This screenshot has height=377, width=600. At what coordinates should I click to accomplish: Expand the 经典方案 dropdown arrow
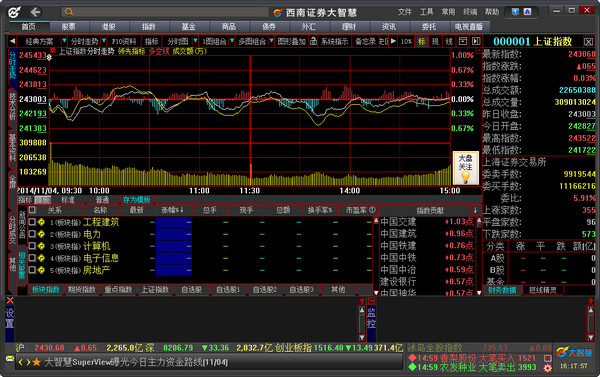point(64,41)
